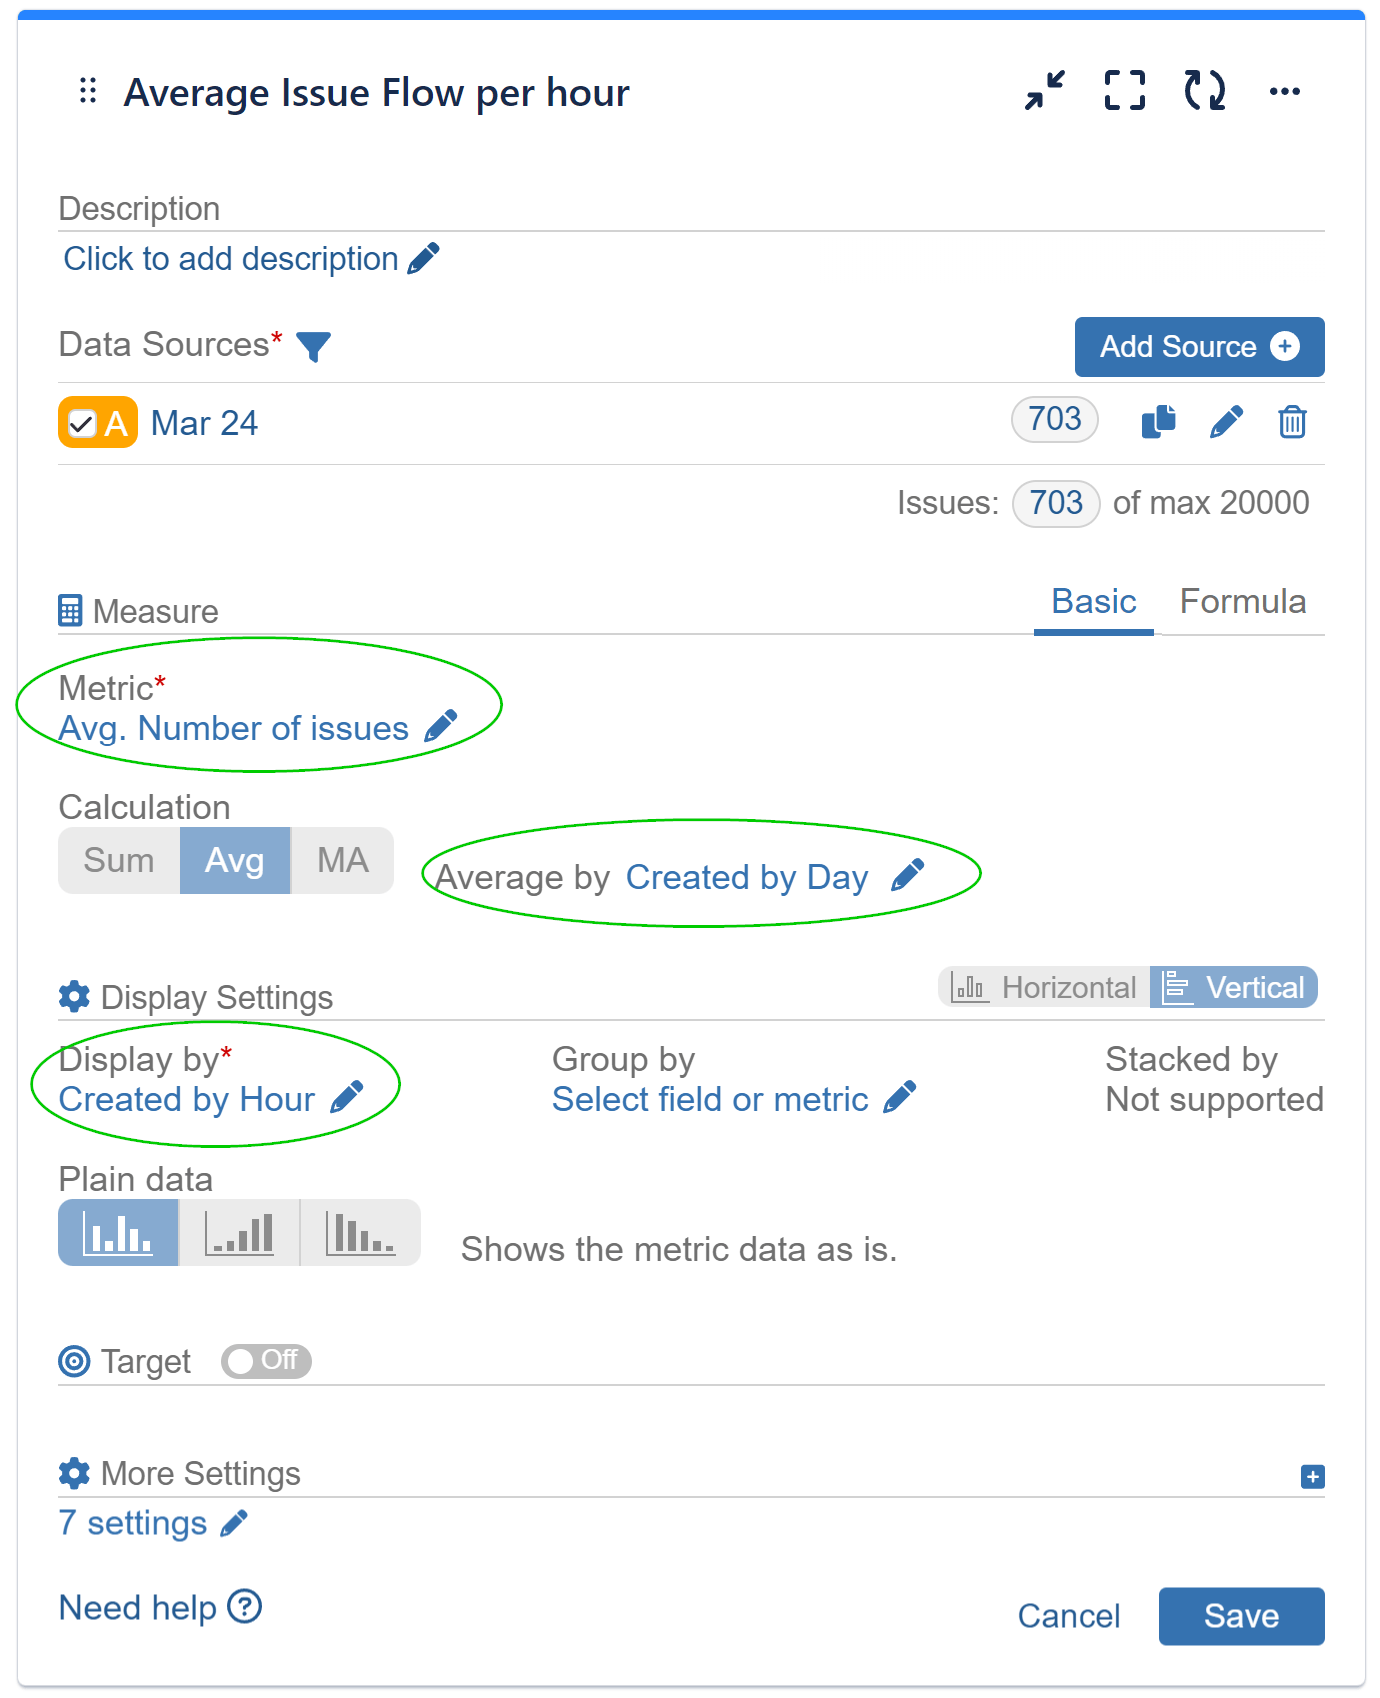Image resolution: width=1380 pixels, height=1698 pixels.
Task: Open the widget refresh icon
Action: coord(1205,91)
